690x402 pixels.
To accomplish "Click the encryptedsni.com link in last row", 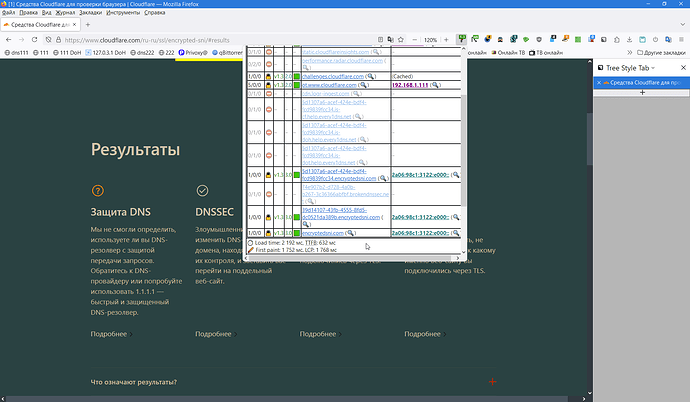I will 323,233.
